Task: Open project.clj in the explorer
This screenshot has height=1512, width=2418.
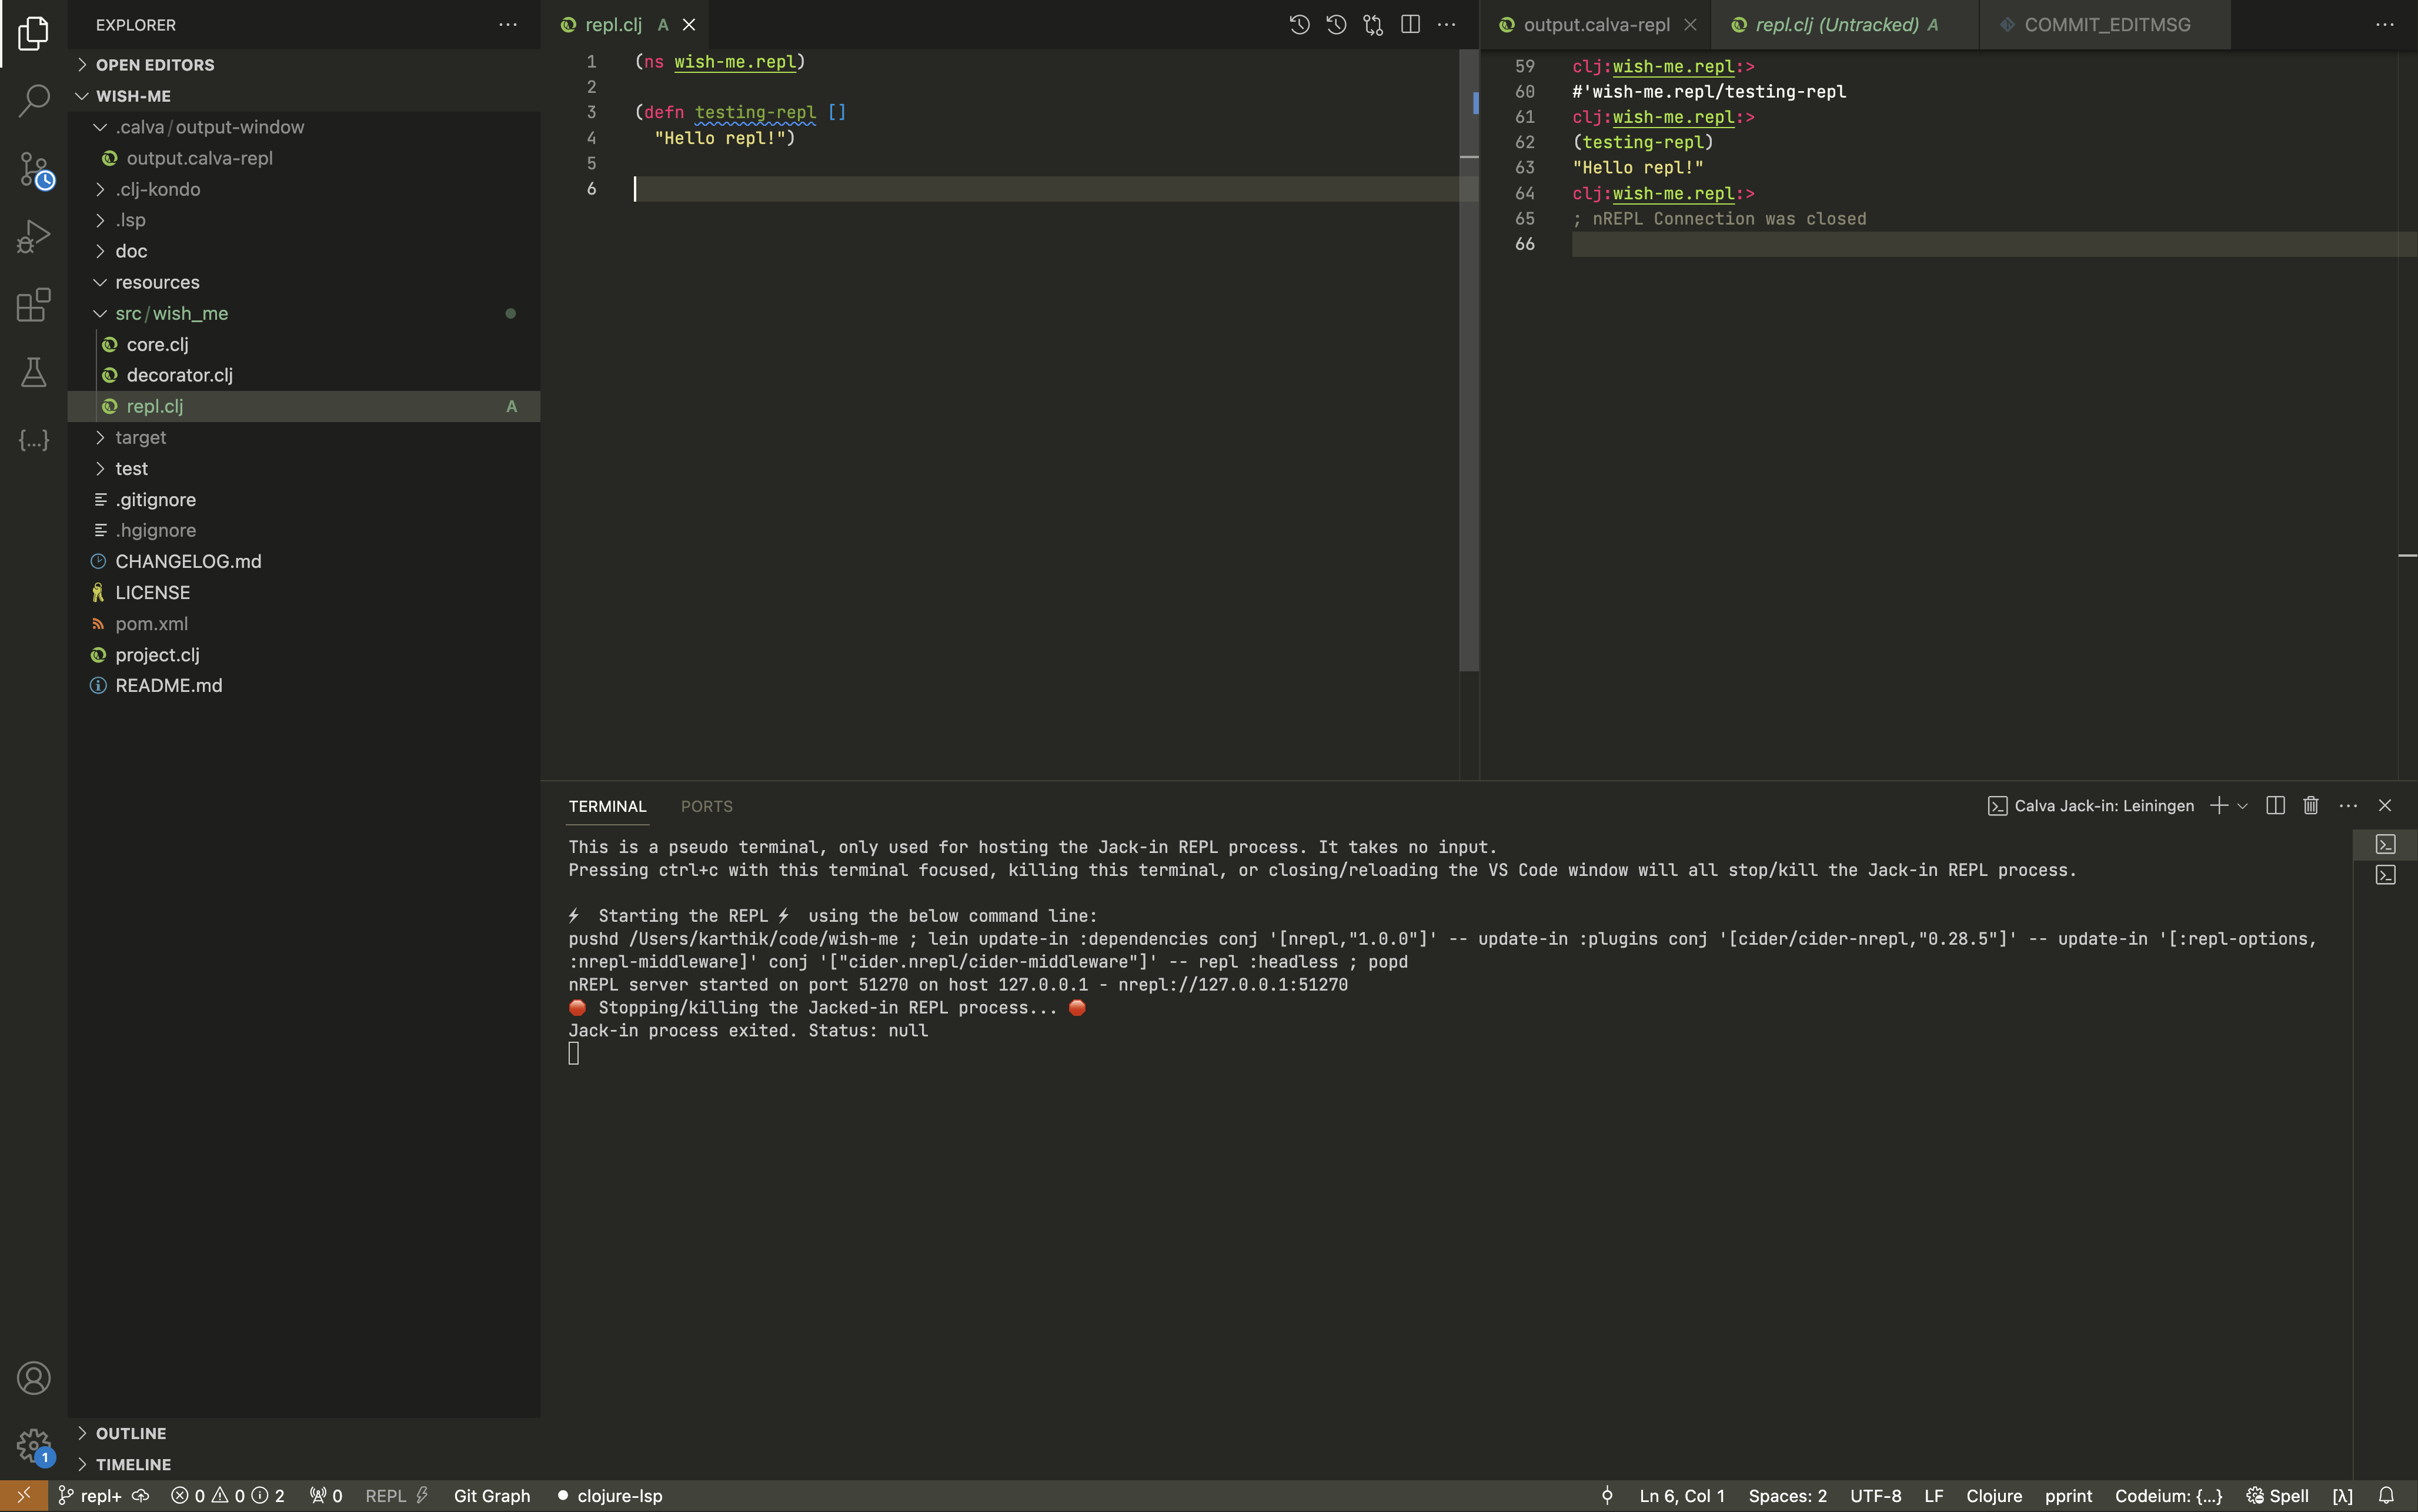Action: pyautogui.click(x=304, y=655)
